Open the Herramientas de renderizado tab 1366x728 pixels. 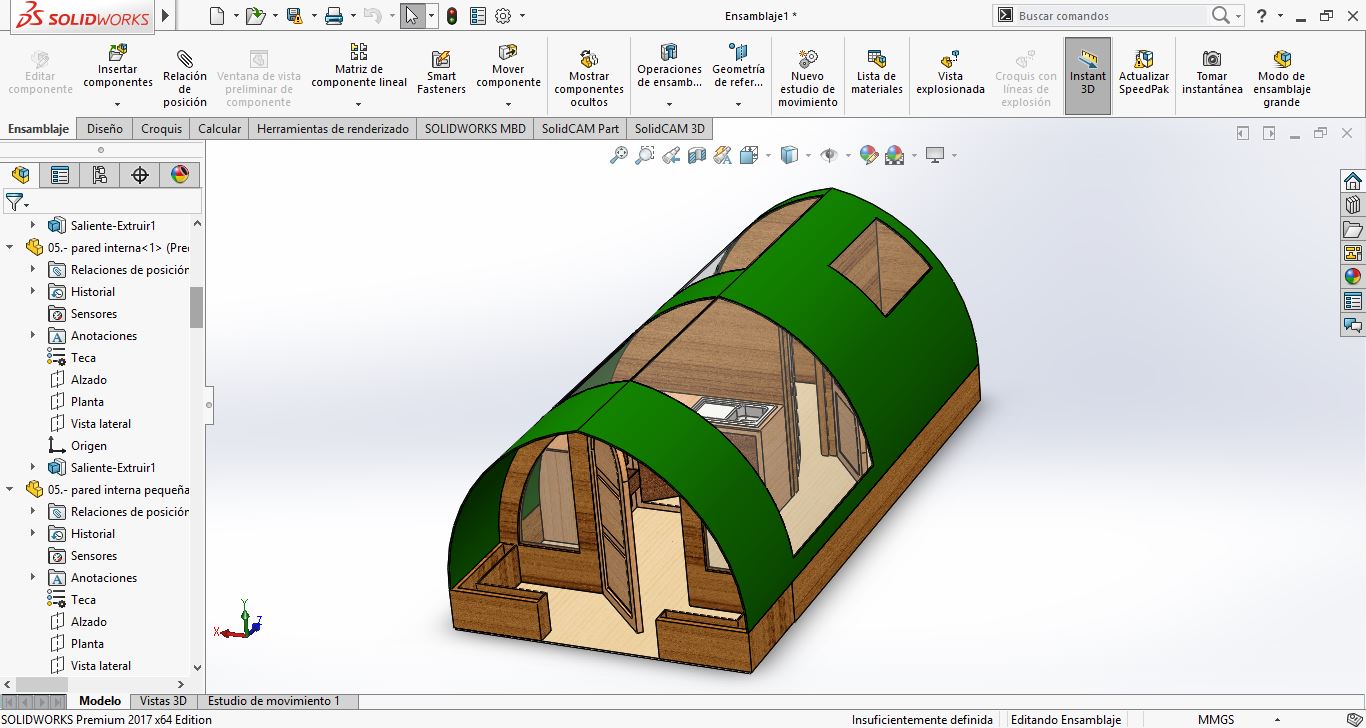click(x=333, y=128)
